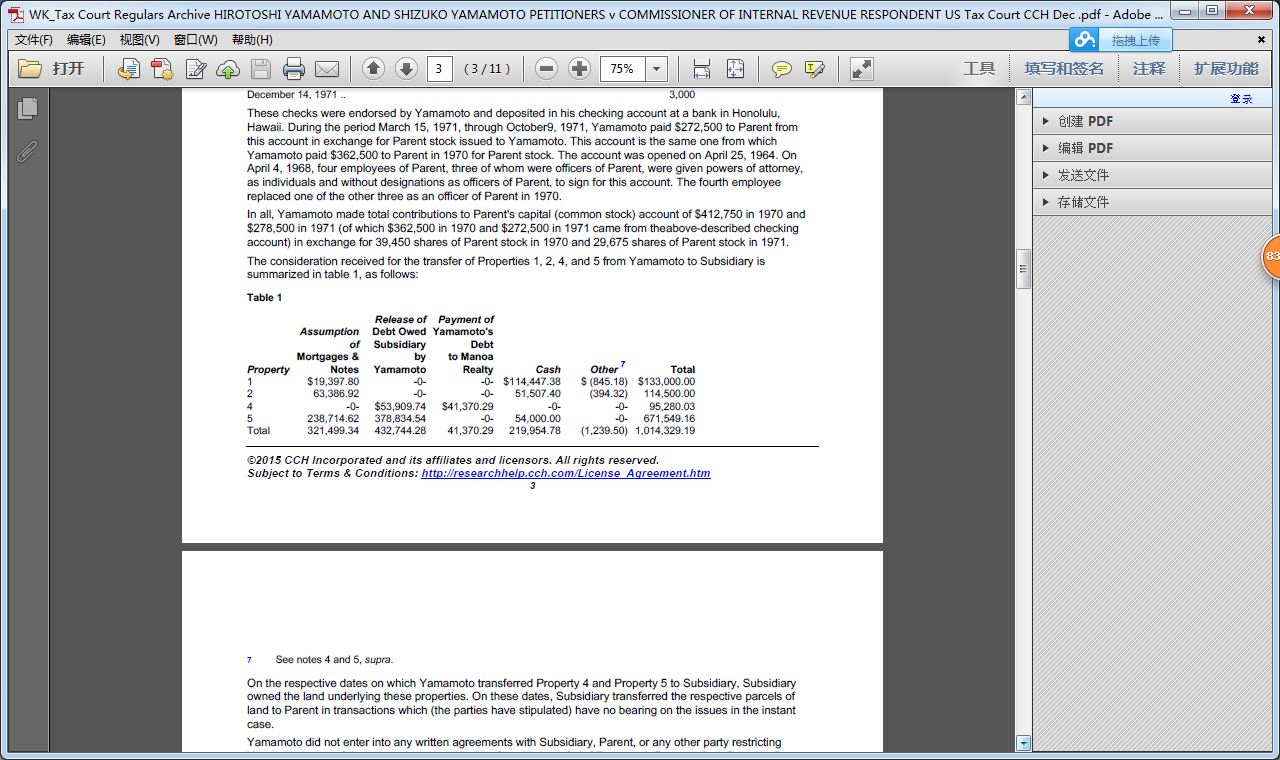Click the convert file to PDF icon

(128, 69)
